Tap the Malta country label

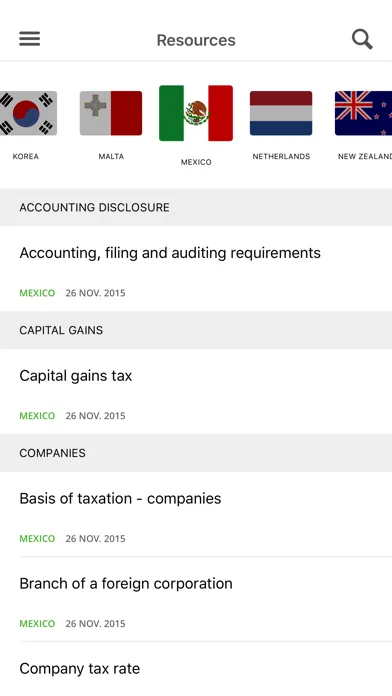coord(111,156)
